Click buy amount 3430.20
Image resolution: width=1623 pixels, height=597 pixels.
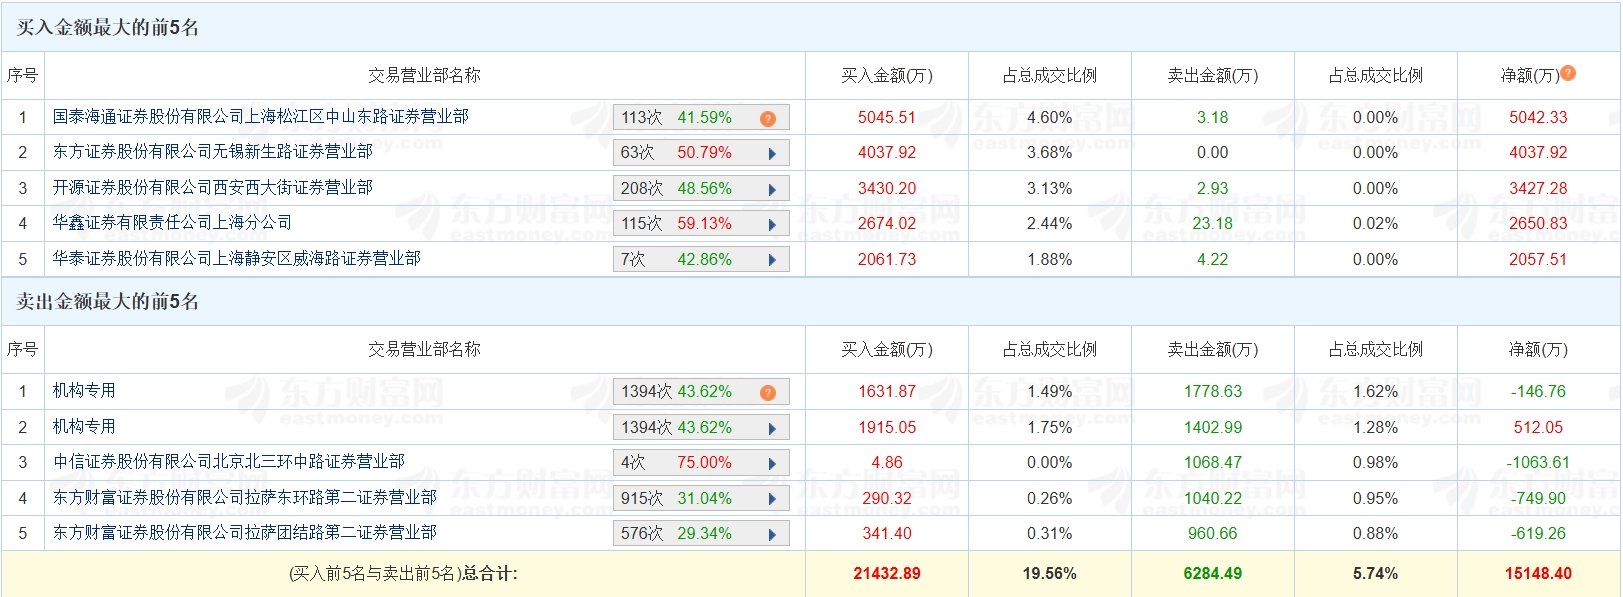887,188
